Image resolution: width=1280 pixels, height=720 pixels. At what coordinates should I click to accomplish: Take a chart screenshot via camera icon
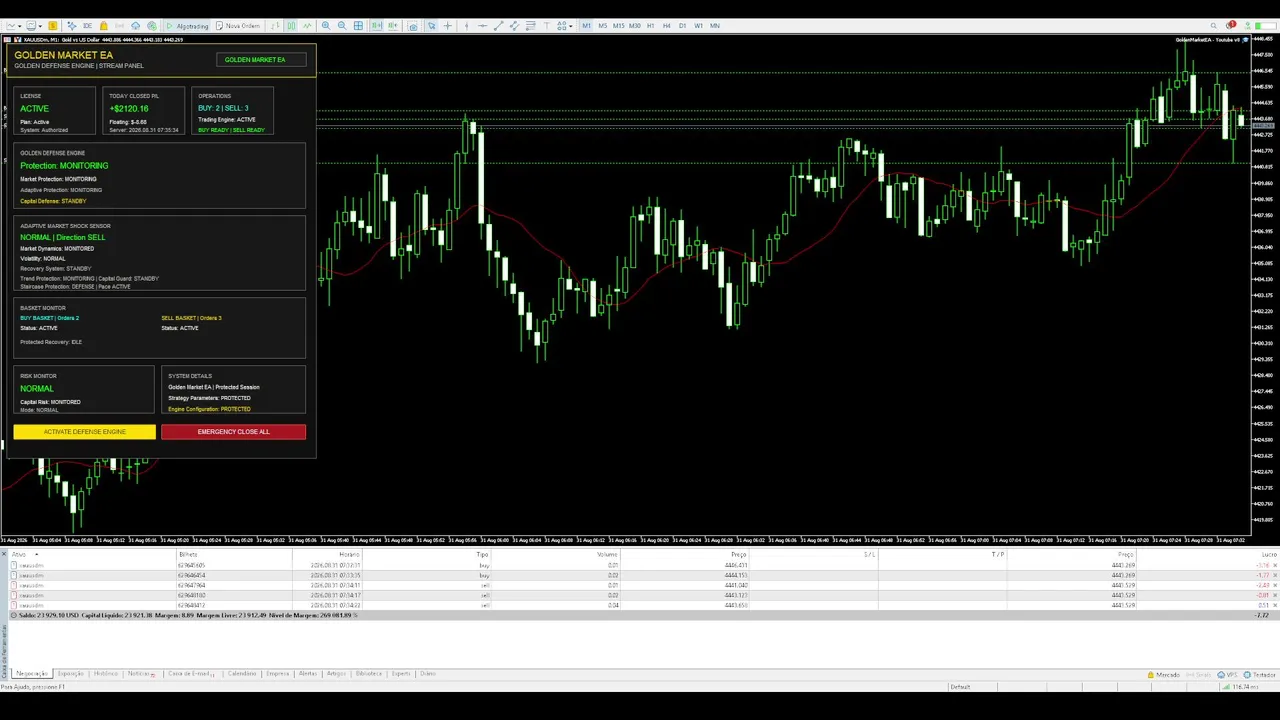coord(413,25)
